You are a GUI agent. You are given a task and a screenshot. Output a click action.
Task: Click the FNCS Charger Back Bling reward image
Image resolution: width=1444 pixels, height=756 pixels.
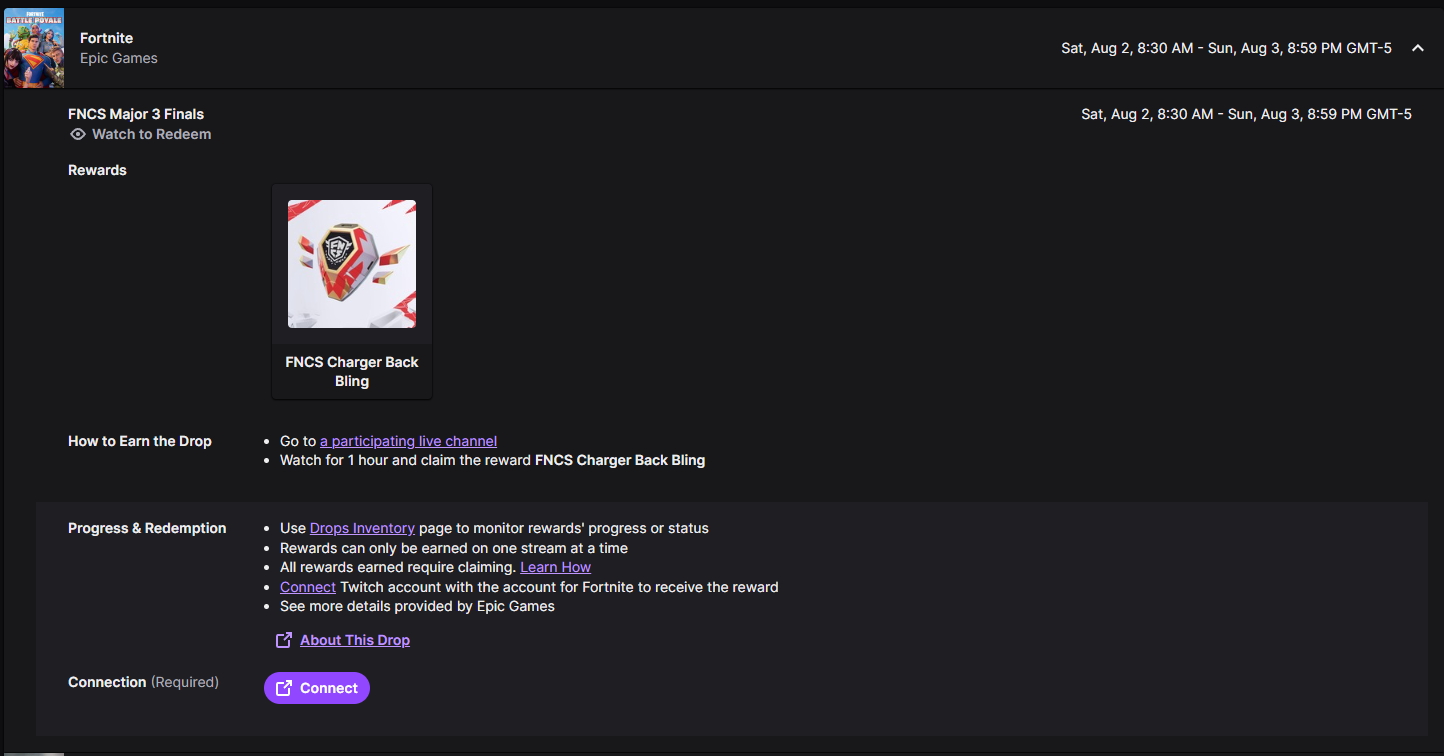(352, 264)
